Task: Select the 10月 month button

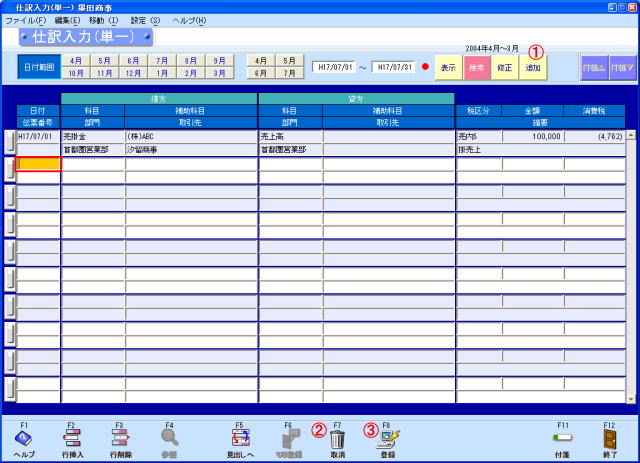Action: pos(76,73)
